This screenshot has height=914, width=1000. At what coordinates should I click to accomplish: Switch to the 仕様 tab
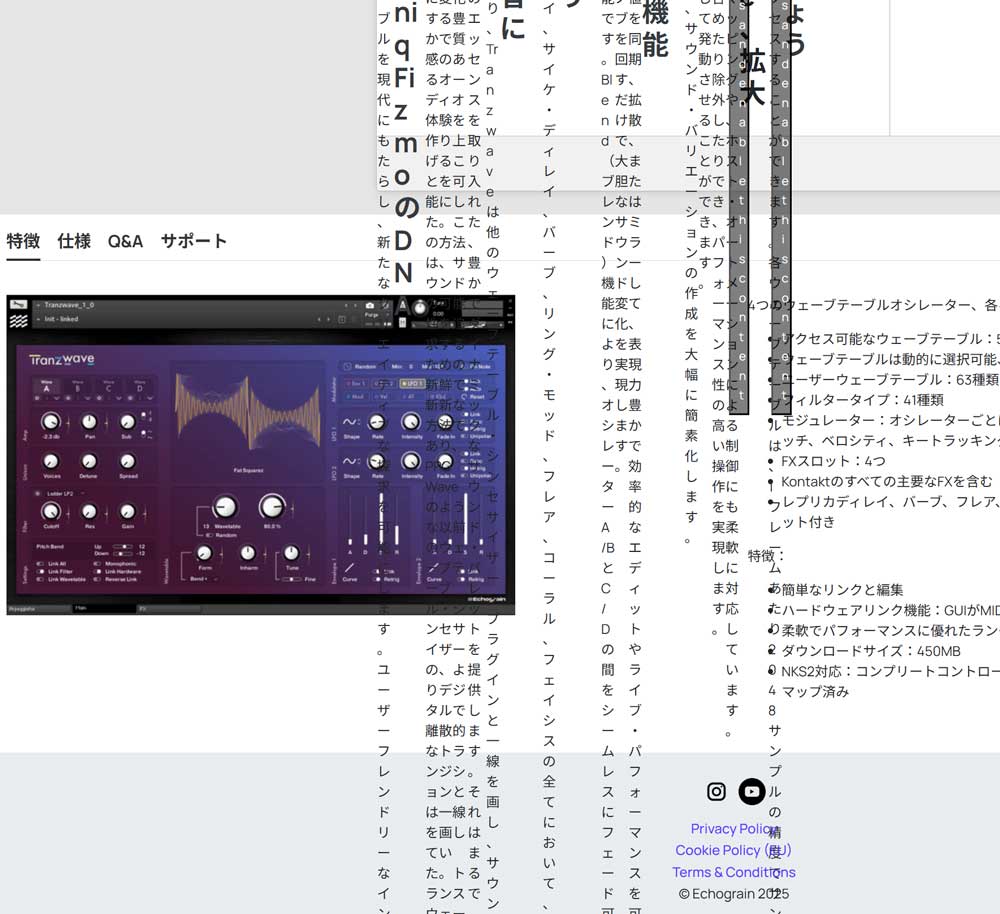pyautogui.click(x=74, y=241)
